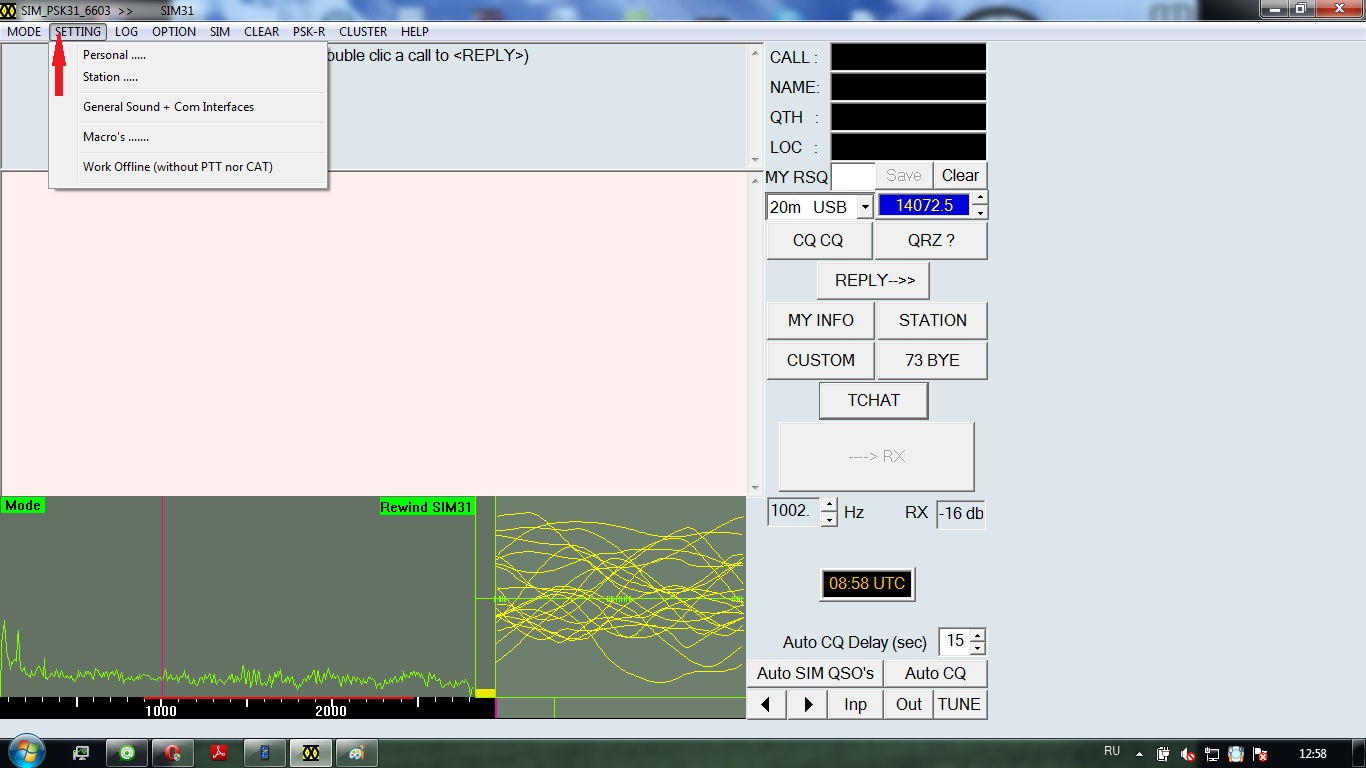Click the yellow squelch marker below spectrum

(485, 693)
